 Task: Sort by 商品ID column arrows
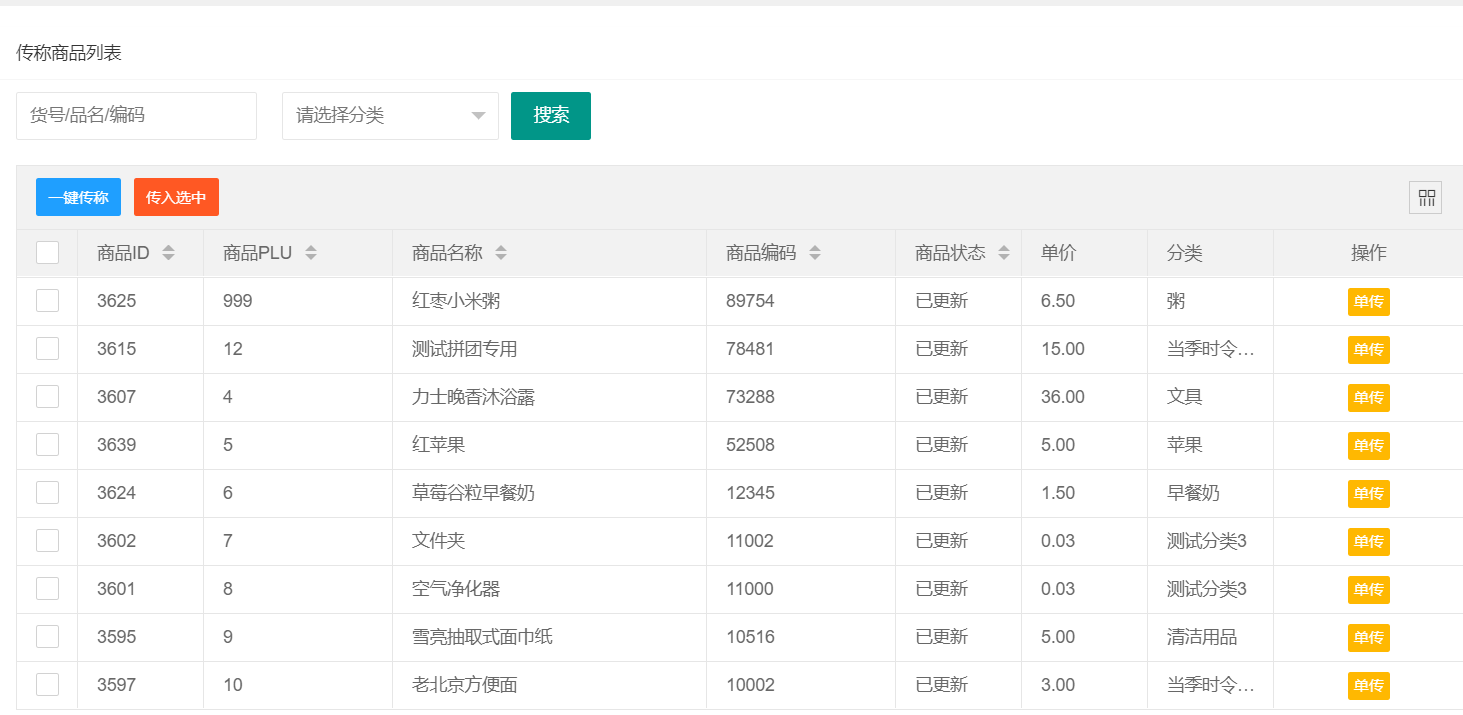168,253
